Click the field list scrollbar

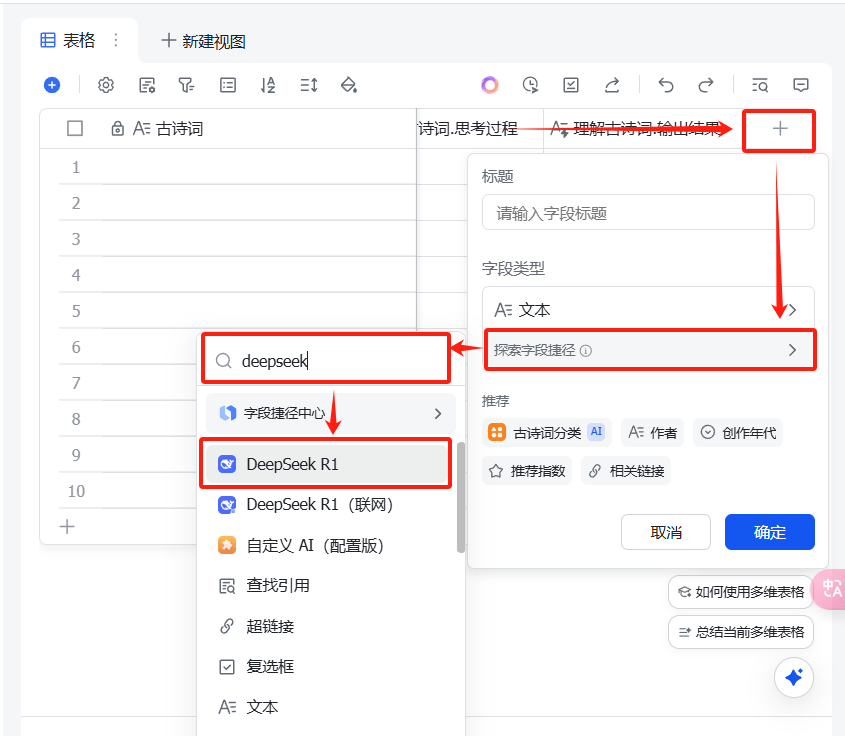pyautogui.click(x=461, y=497)
